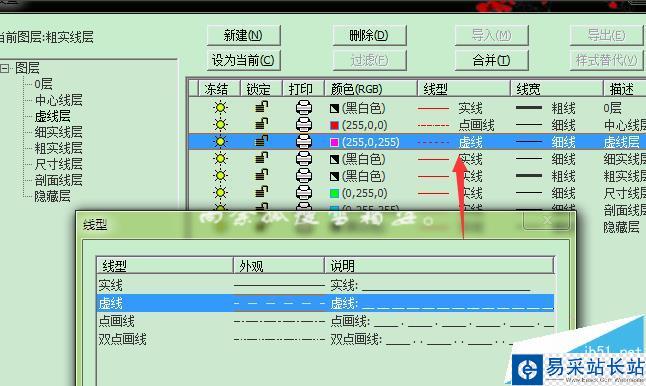The image size is (646, 386).
Task: Open black-white swatch in 粗实线层 row
Action: click(334, 176)
